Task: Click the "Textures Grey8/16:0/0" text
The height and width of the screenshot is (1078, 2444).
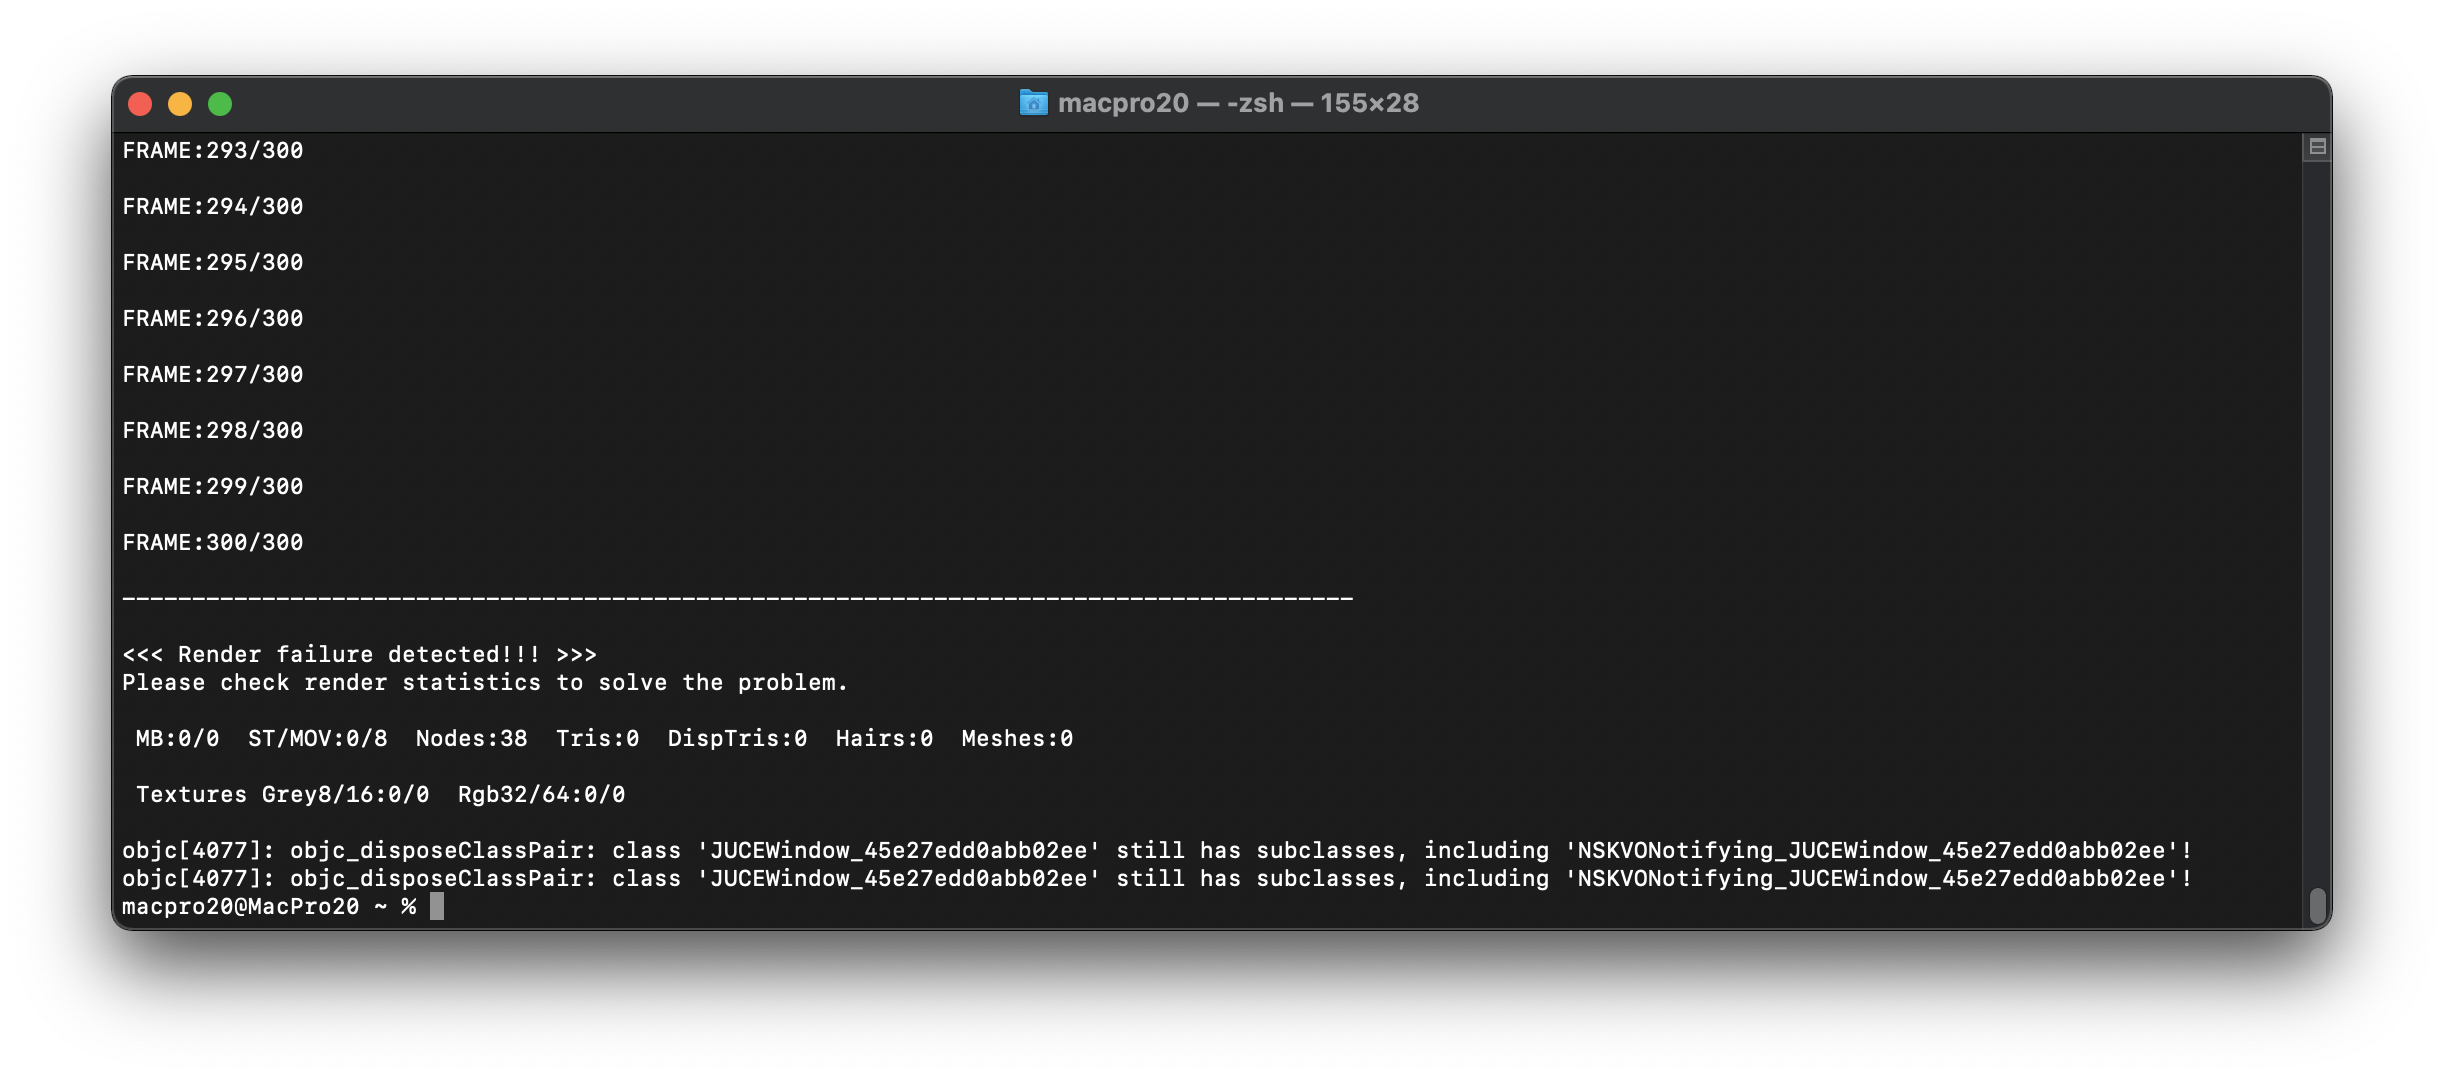Action: (283, 795)
